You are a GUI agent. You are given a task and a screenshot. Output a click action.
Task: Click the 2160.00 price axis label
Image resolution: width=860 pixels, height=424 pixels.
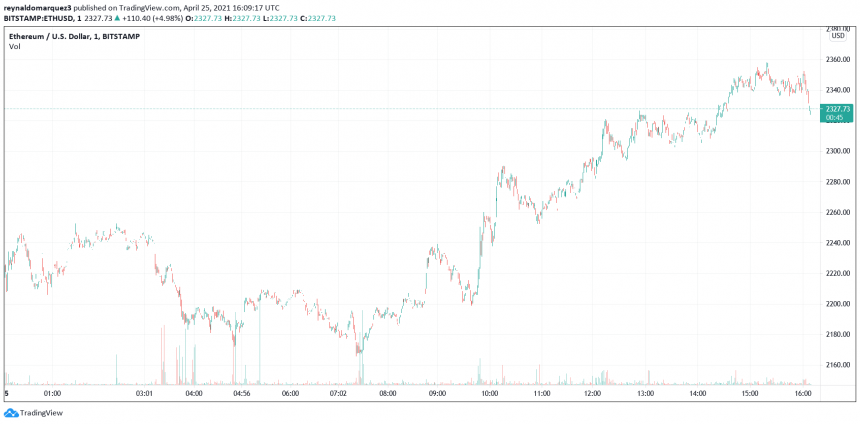pyautogui.click(x=838, y=365)
